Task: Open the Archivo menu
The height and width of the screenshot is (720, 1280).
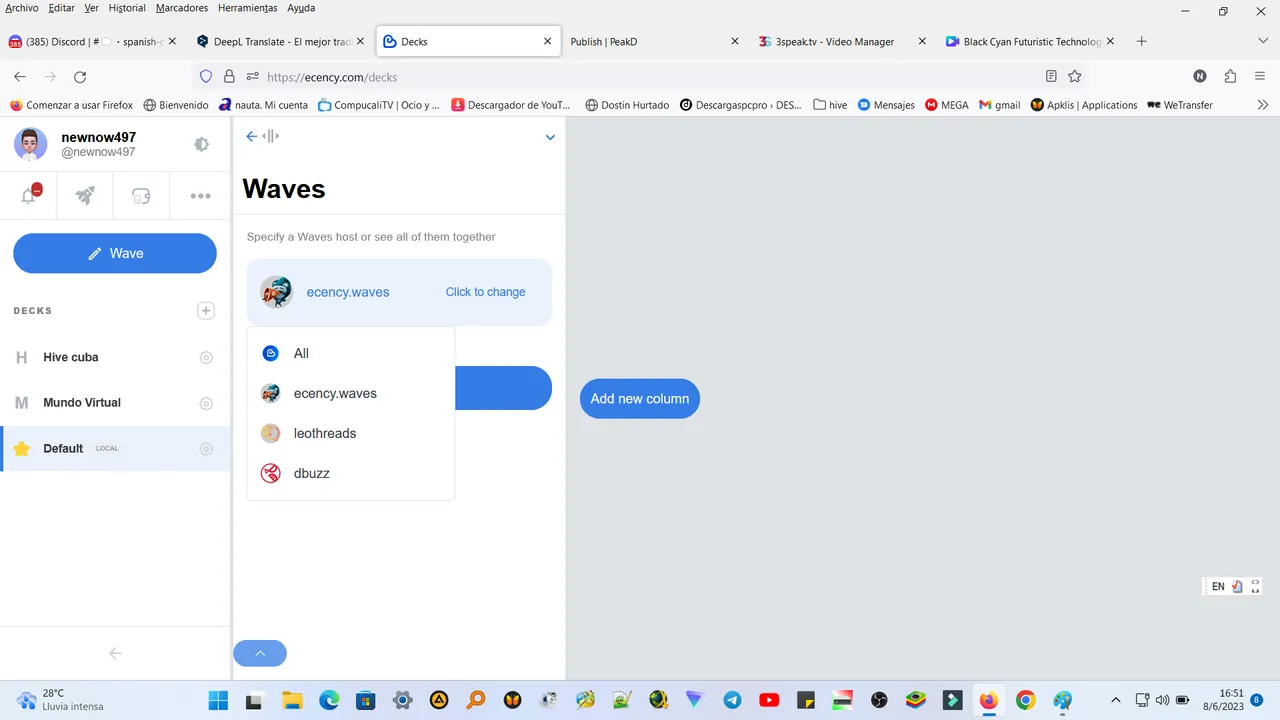Action: click(22, 8)
